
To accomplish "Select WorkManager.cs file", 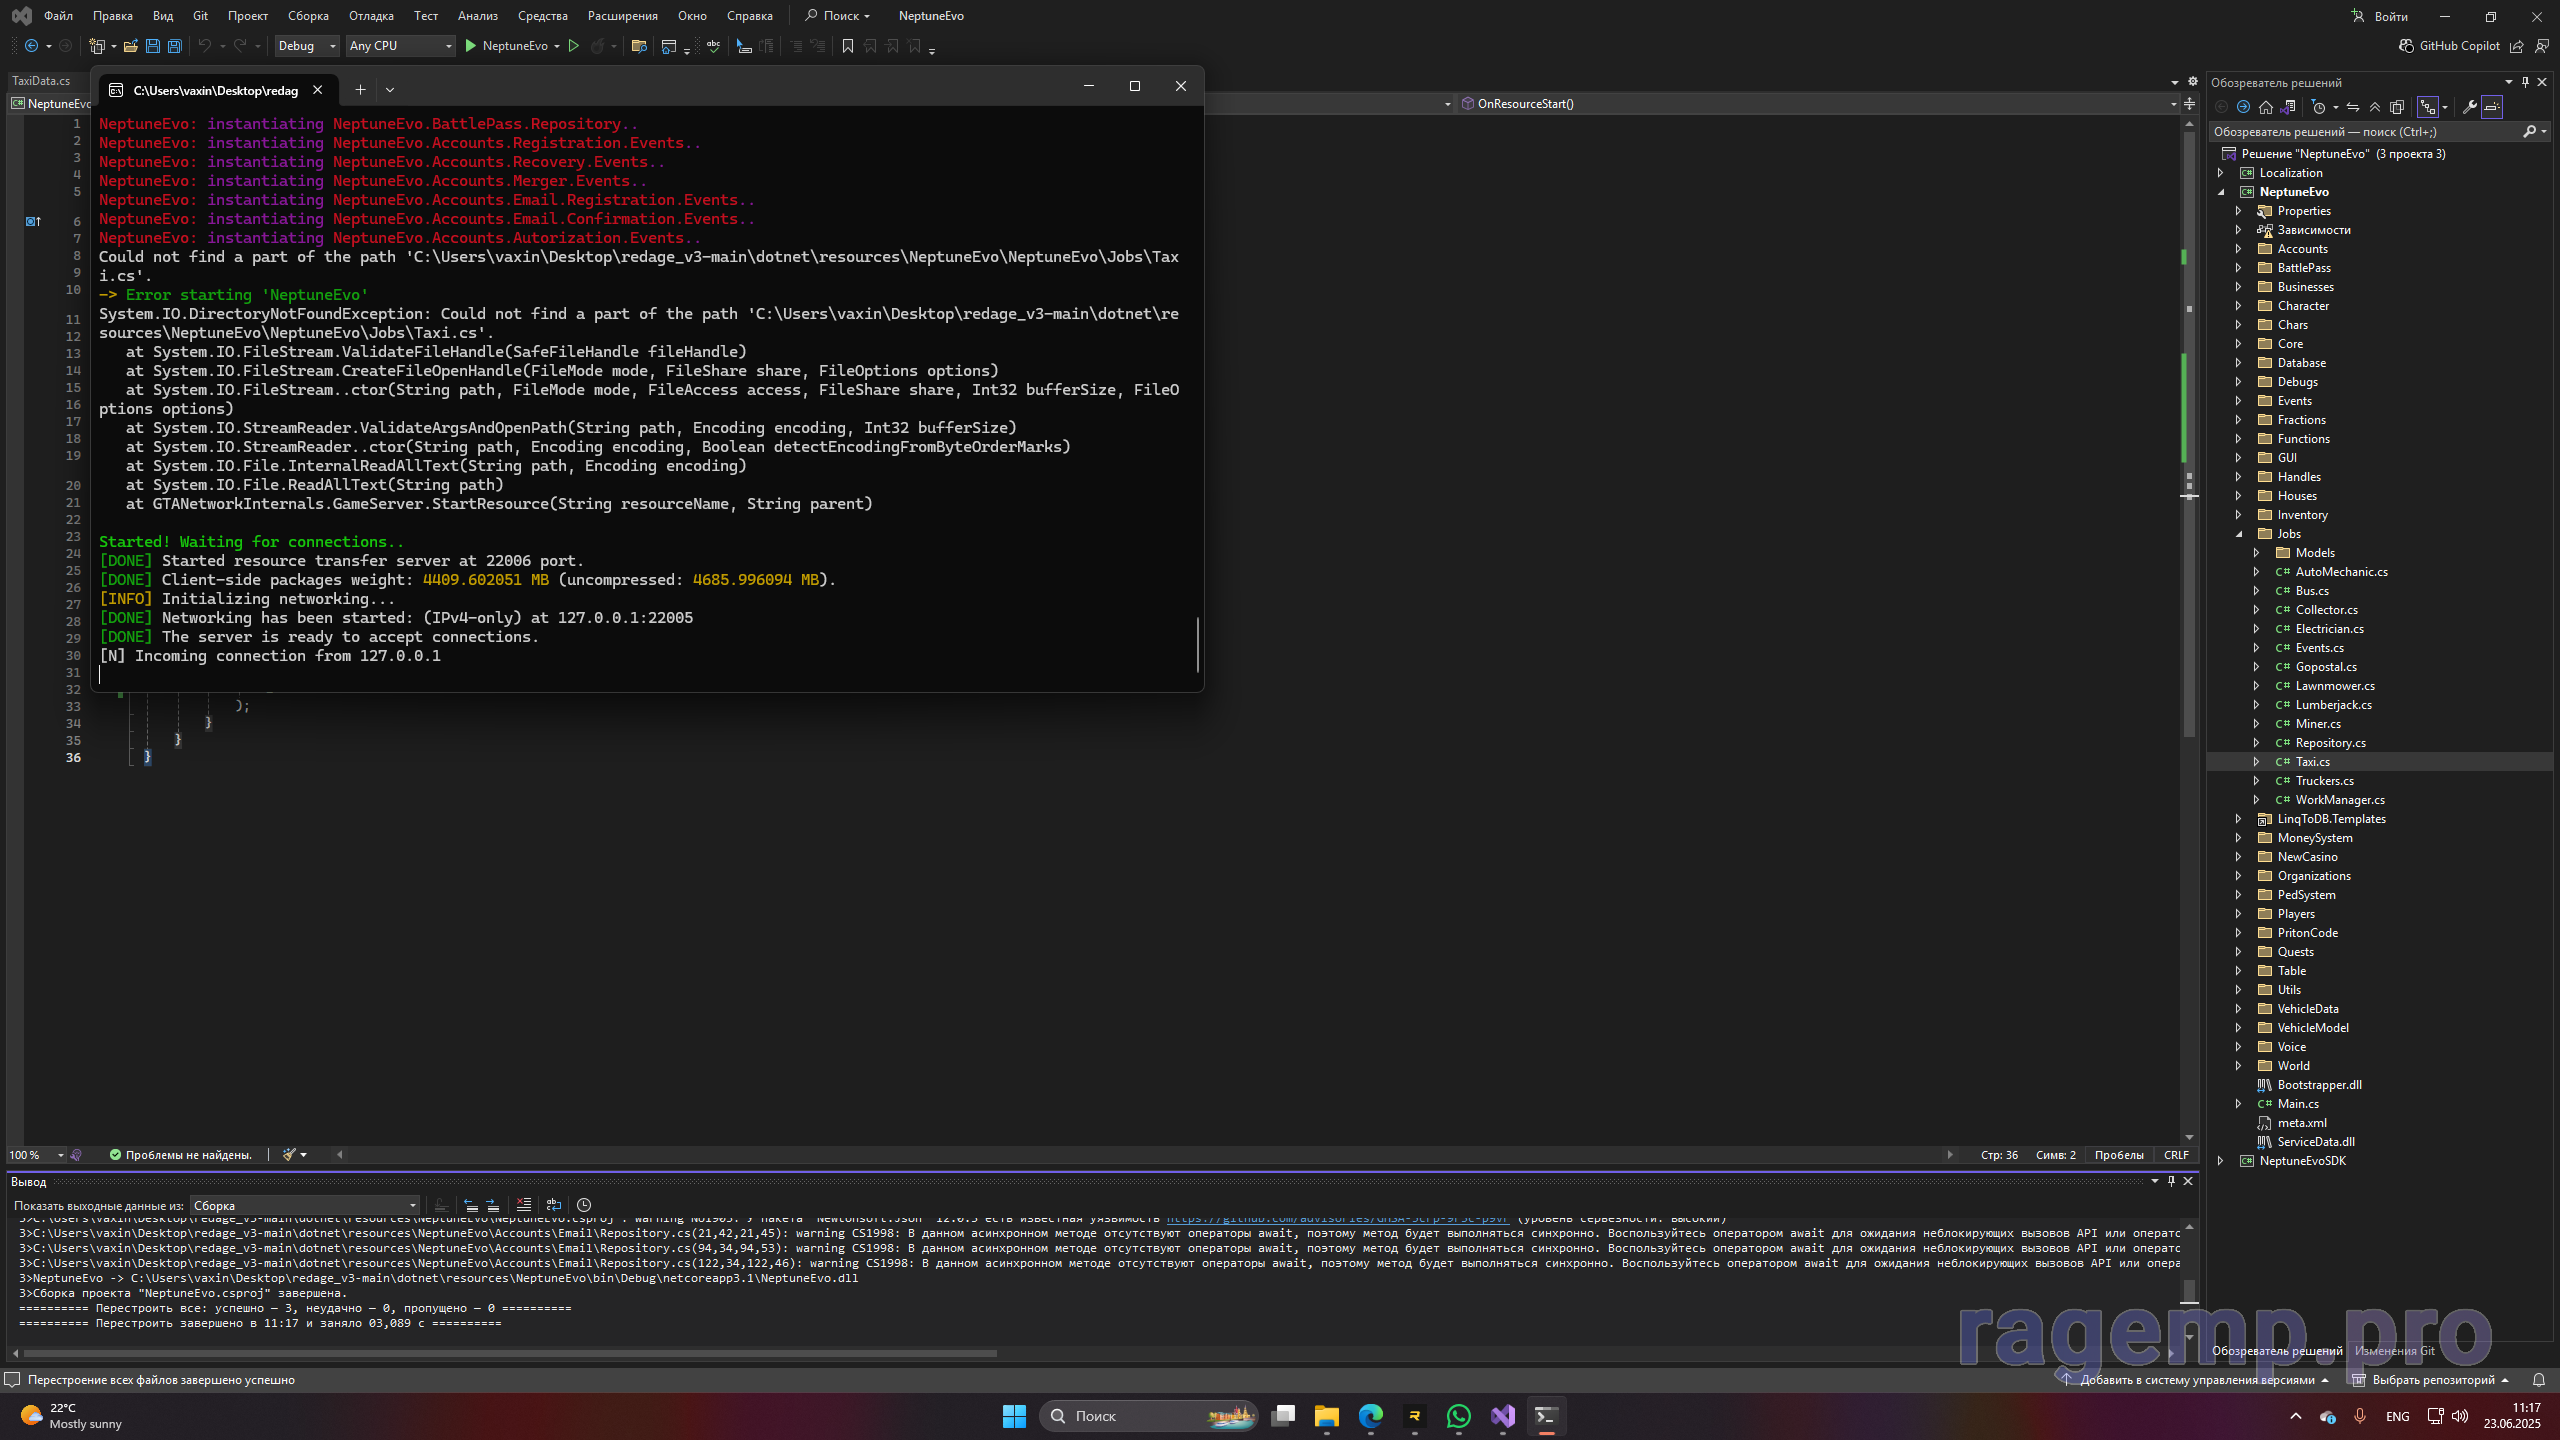I will pyautogui.click(x=2340, y=800).
